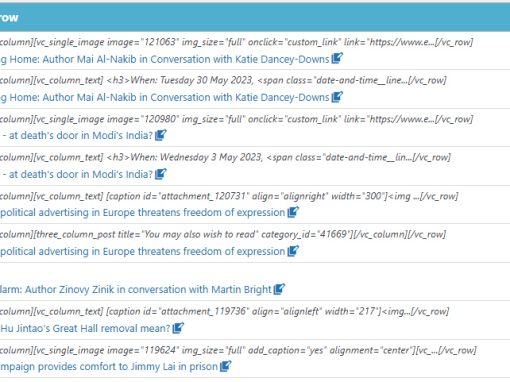
Task: Open second 'at death's door in Modi's India?' link
Action: tap(77, 174)
